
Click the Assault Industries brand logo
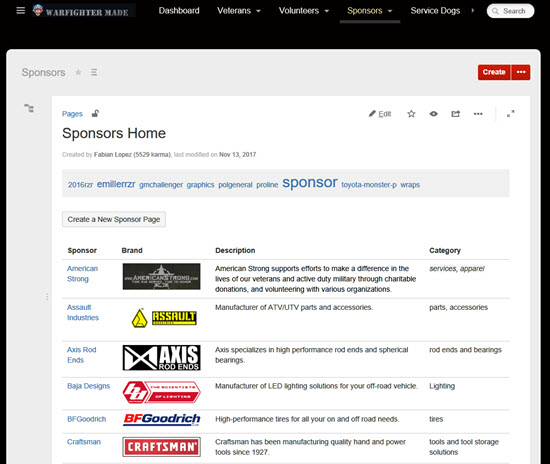click(164, 318)
